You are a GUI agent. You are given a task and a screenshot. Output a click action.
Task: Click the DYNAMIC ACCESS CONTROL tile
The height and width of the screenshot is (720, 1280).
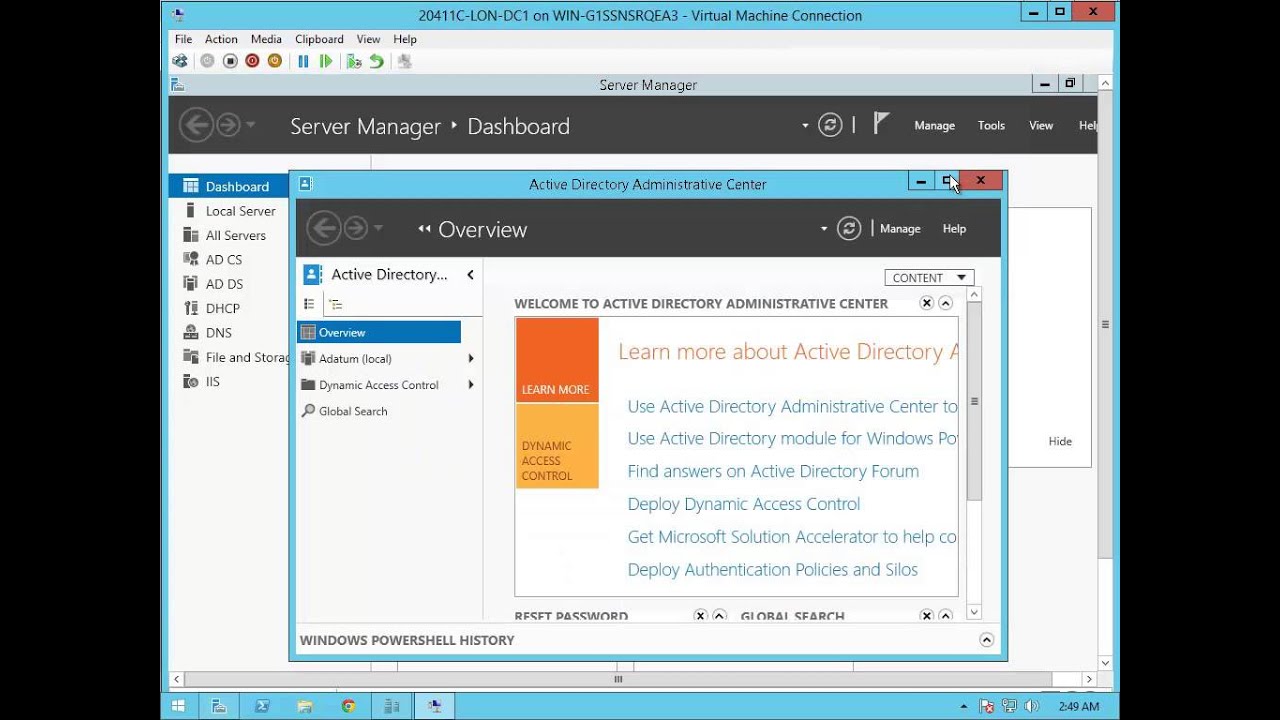557,446
